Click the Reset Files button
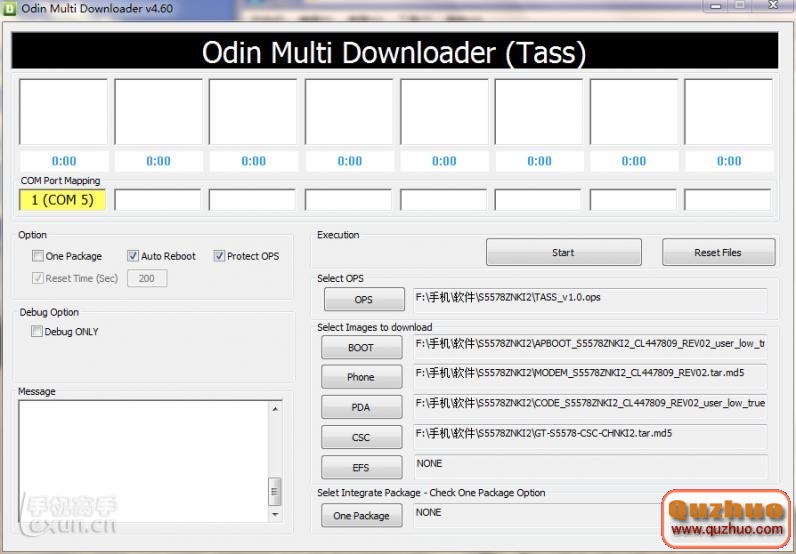 tap(718, 252)
